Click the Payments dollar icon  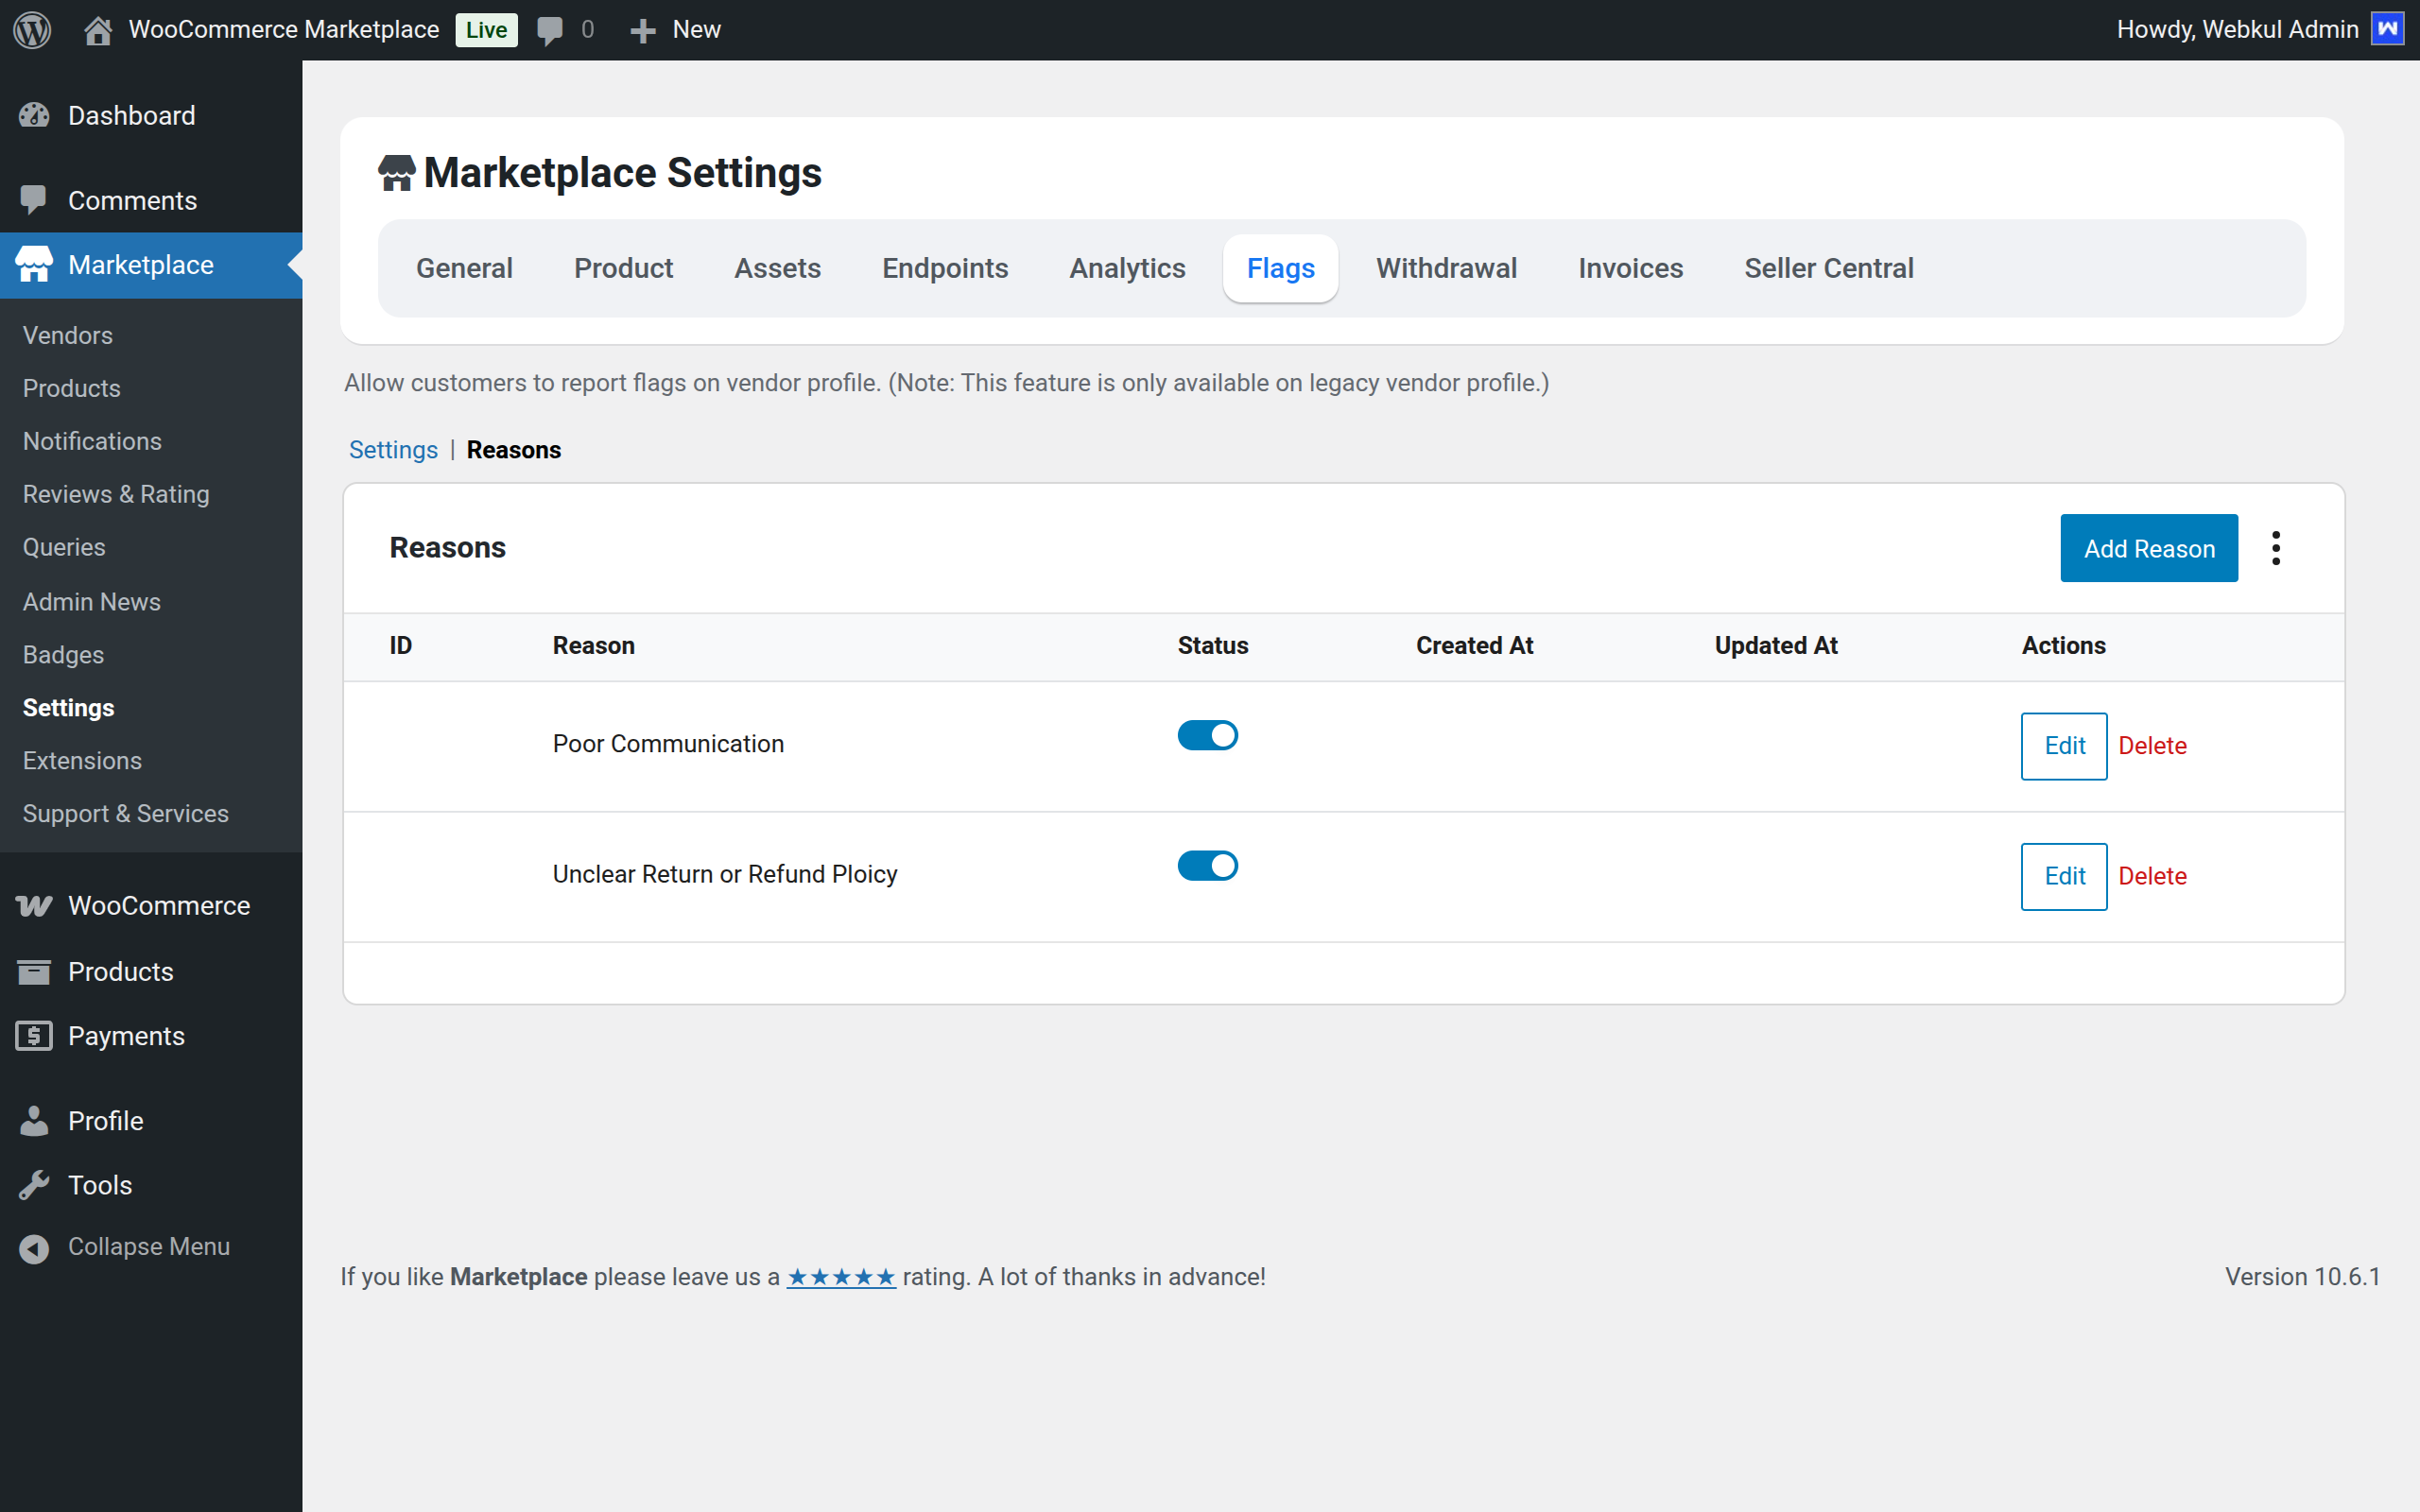tap(34, 1036)
